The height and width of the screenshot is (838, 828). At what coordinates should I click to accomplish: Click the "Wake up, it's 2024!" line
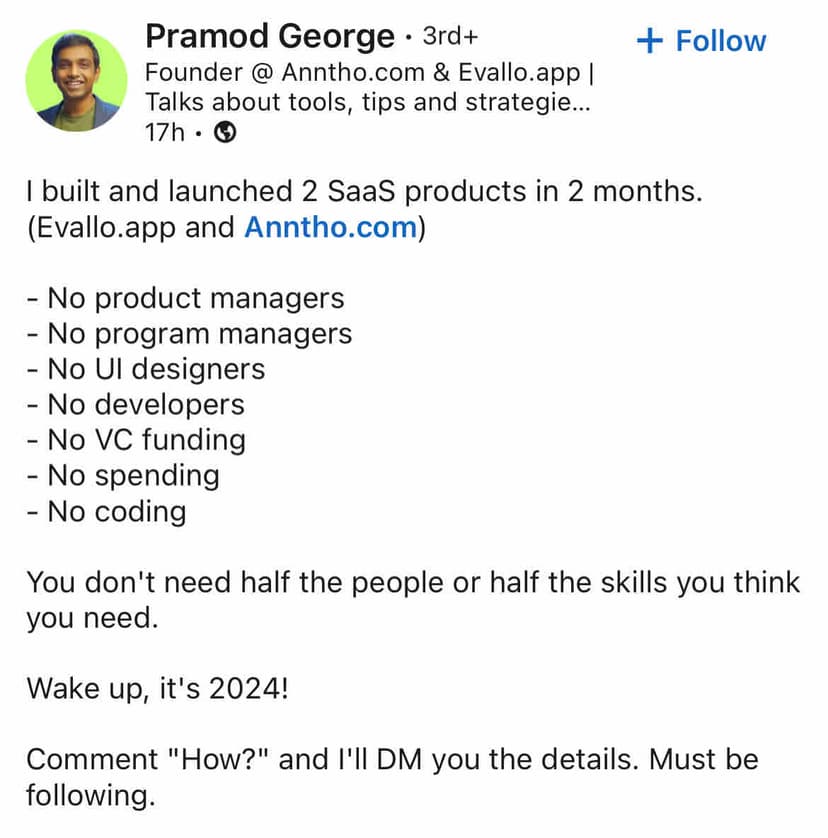click(157, 688)
